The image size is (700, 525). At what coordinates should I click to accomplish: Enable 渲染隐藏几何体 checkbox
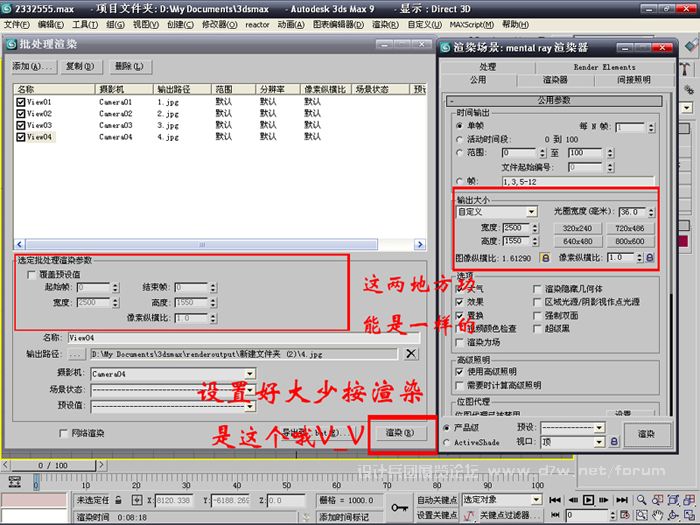coord(538,289)
